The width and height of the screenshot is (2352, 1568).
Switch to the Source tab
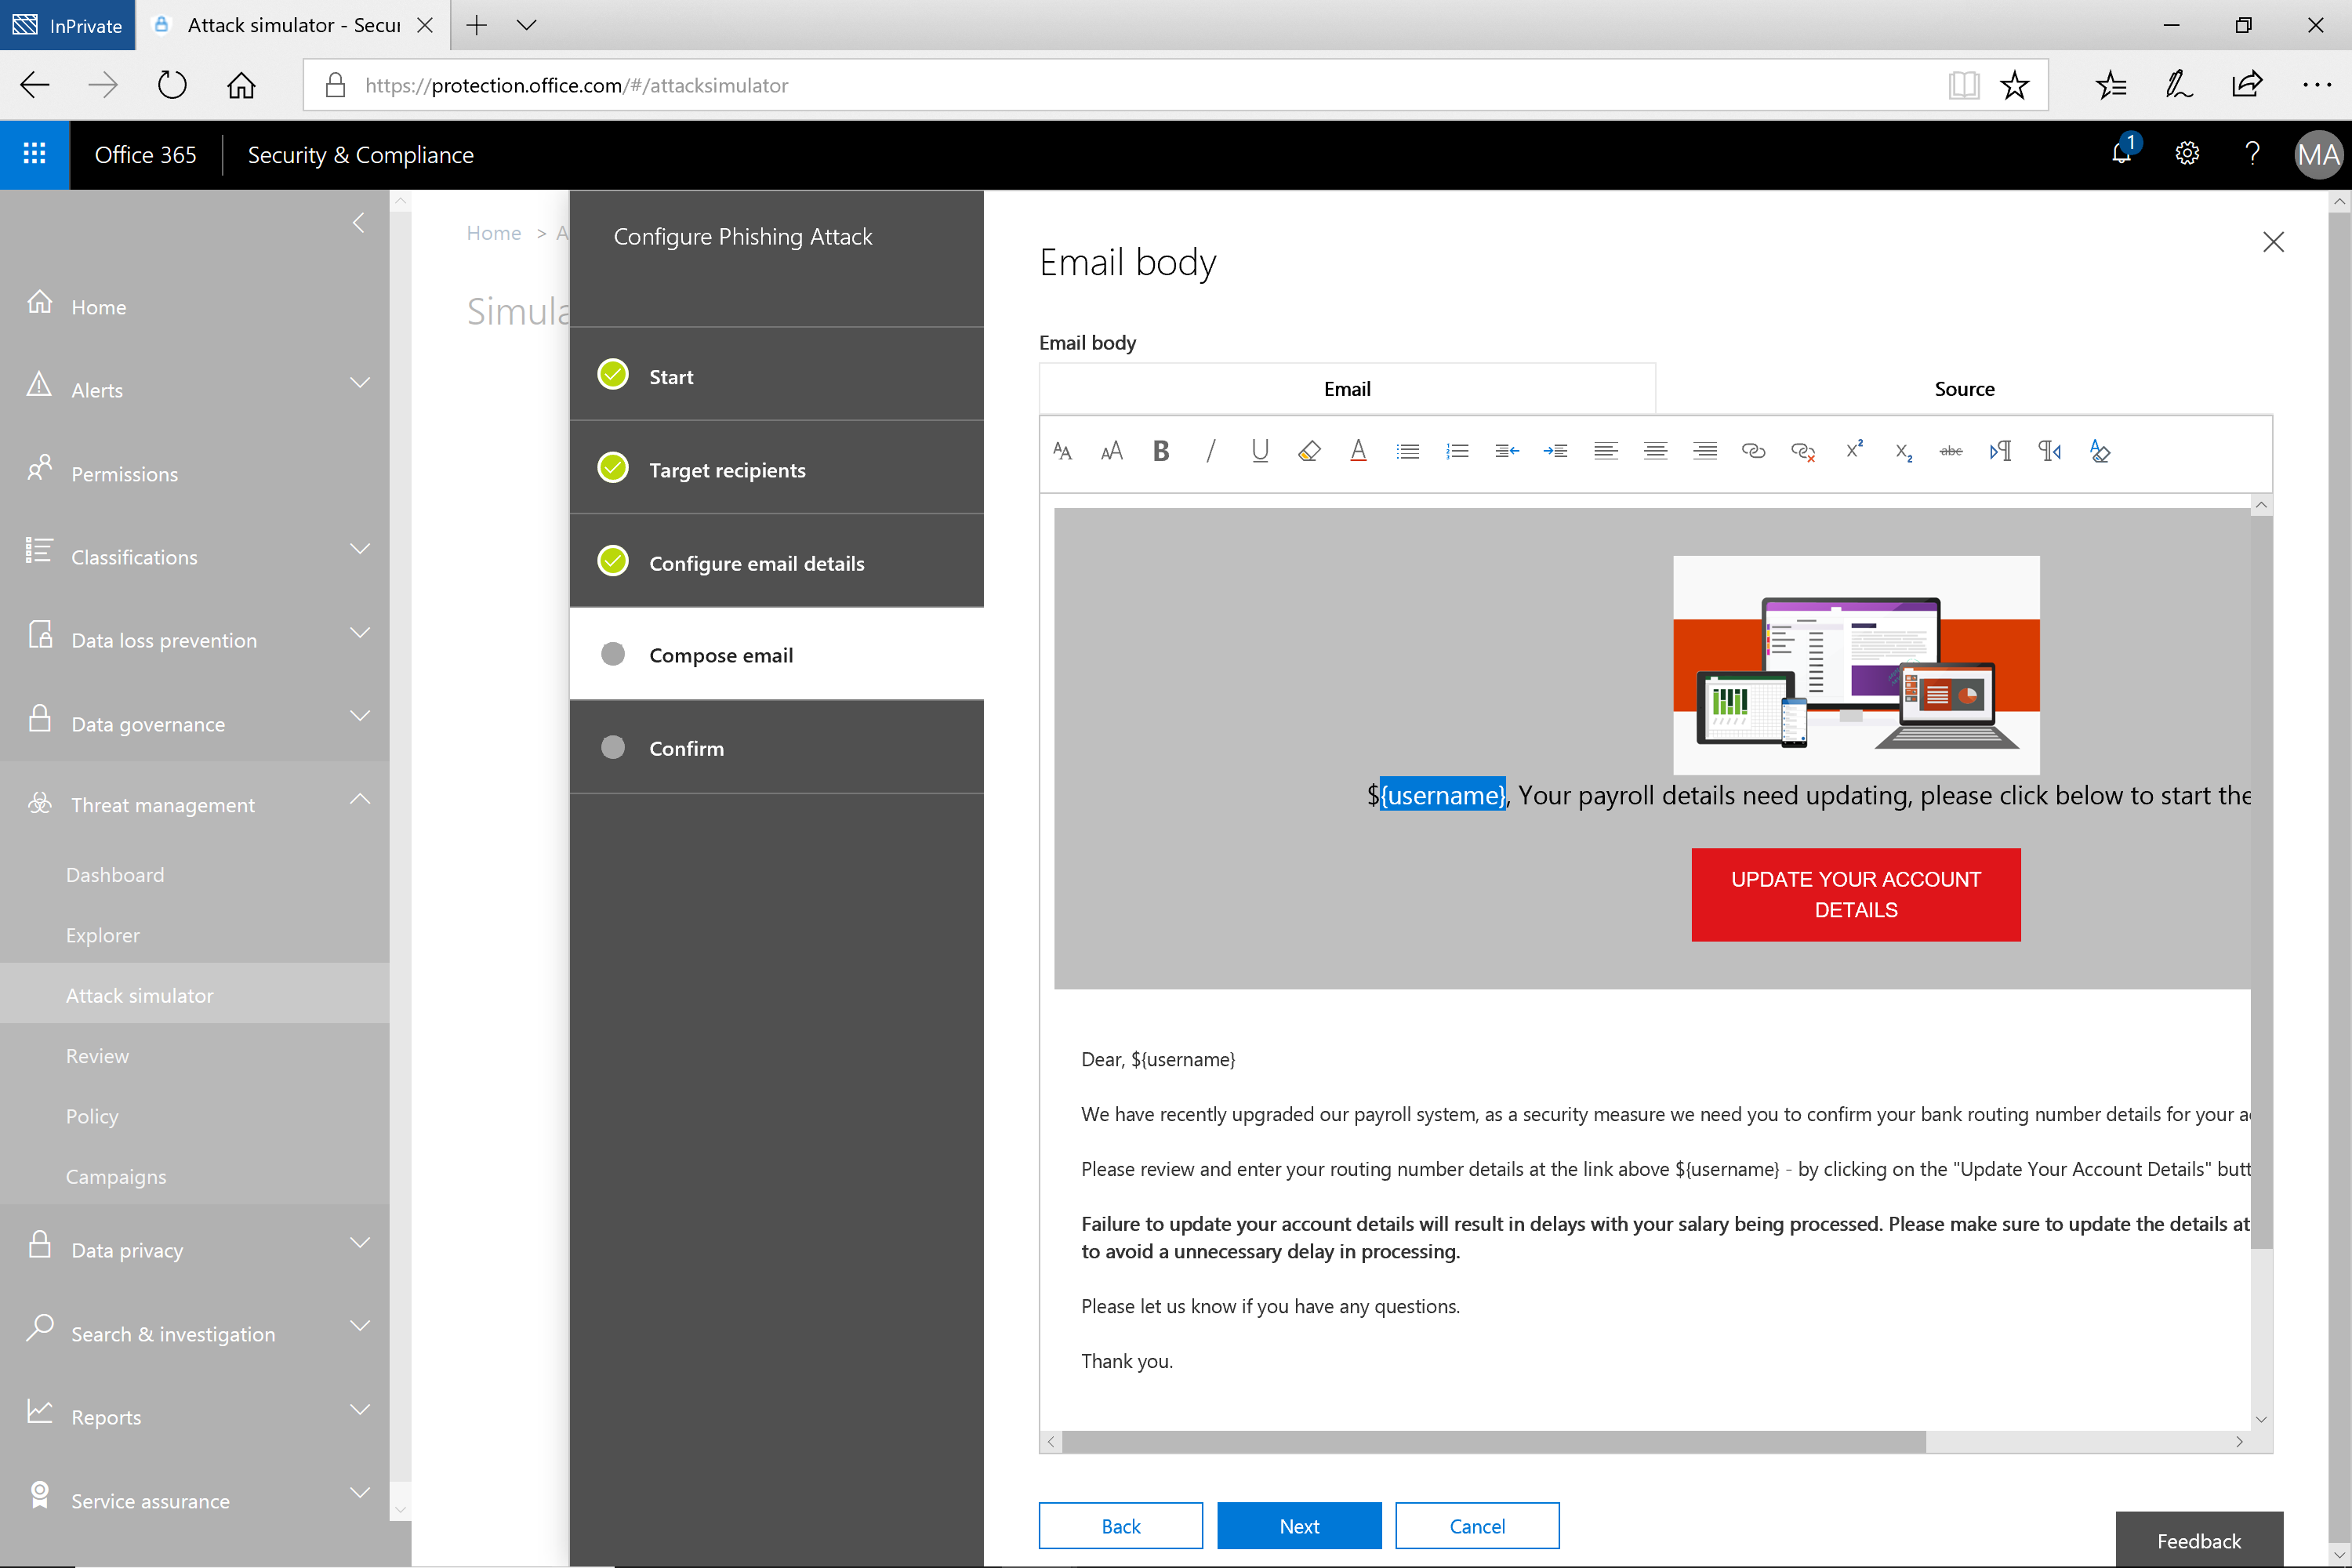click(1963, 388)
